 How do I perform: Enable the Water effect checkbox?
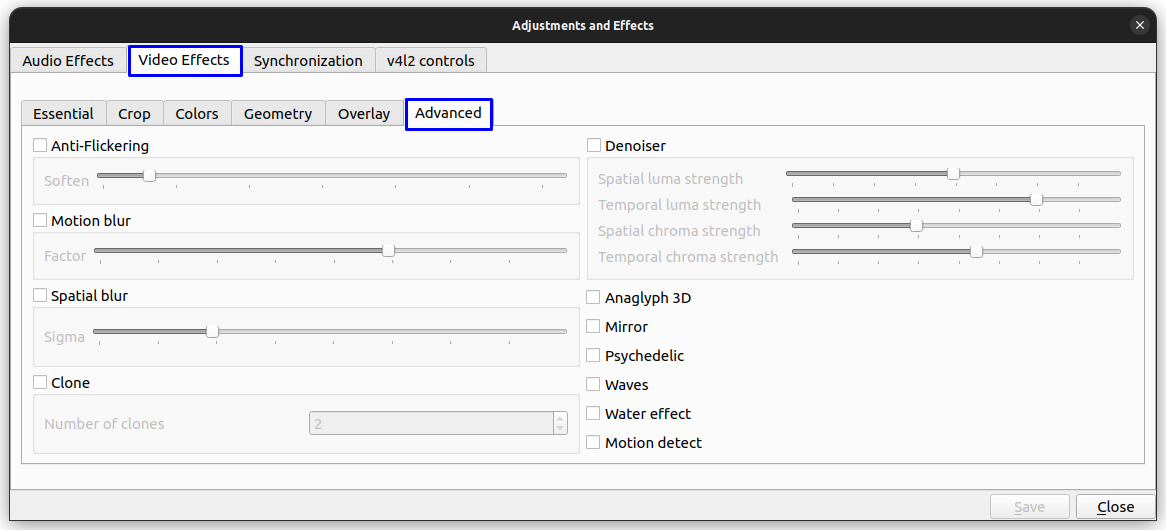pos(594,414)
